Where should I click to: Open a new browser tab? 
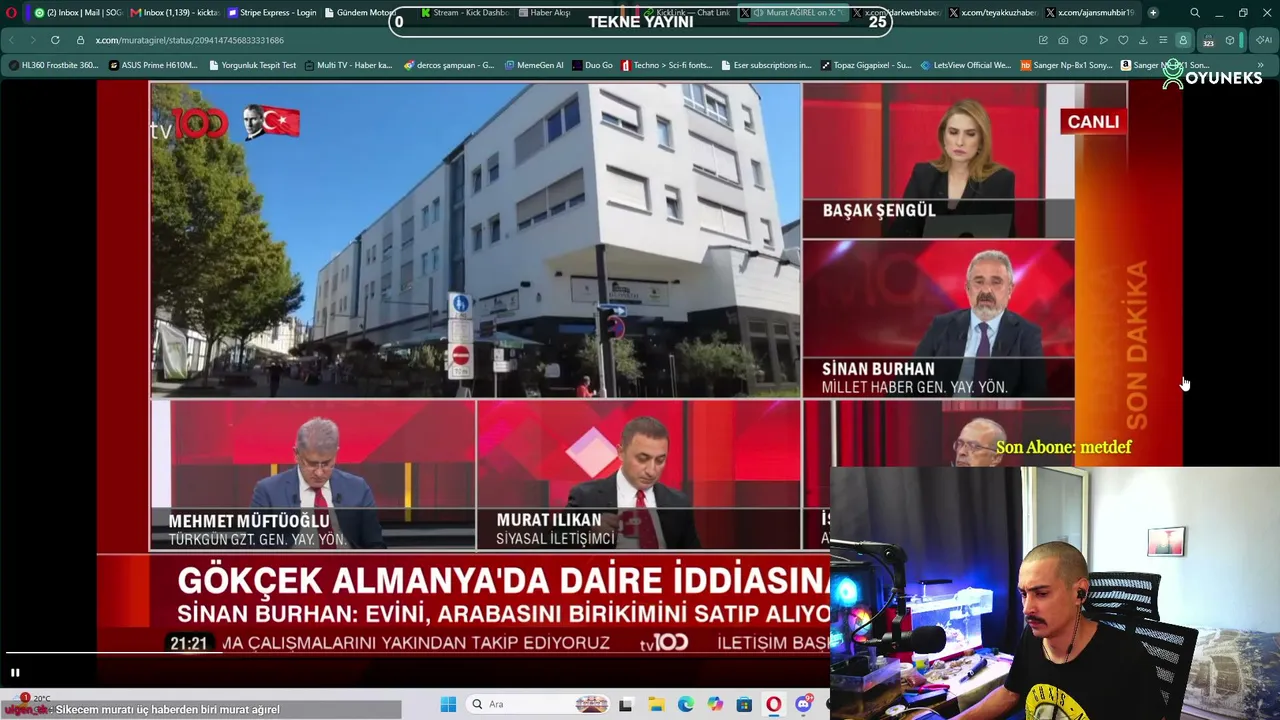click(x=1153, y=13)
